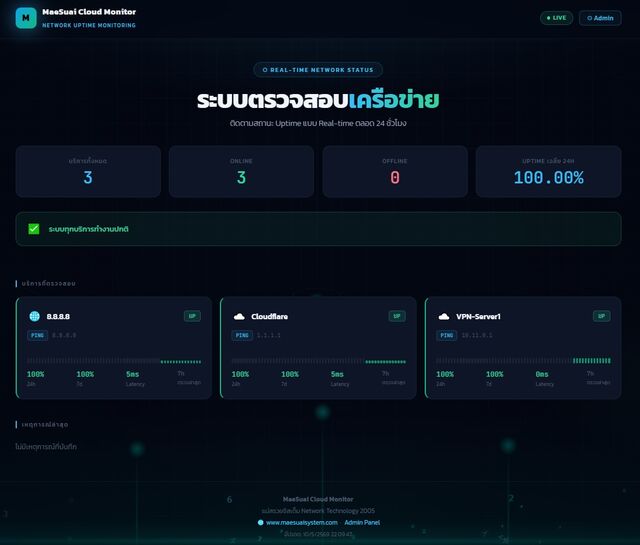Screen dimensions: 640x545
Task: Click the globe icon on 8.8.8.8 card
Action: 35,316
